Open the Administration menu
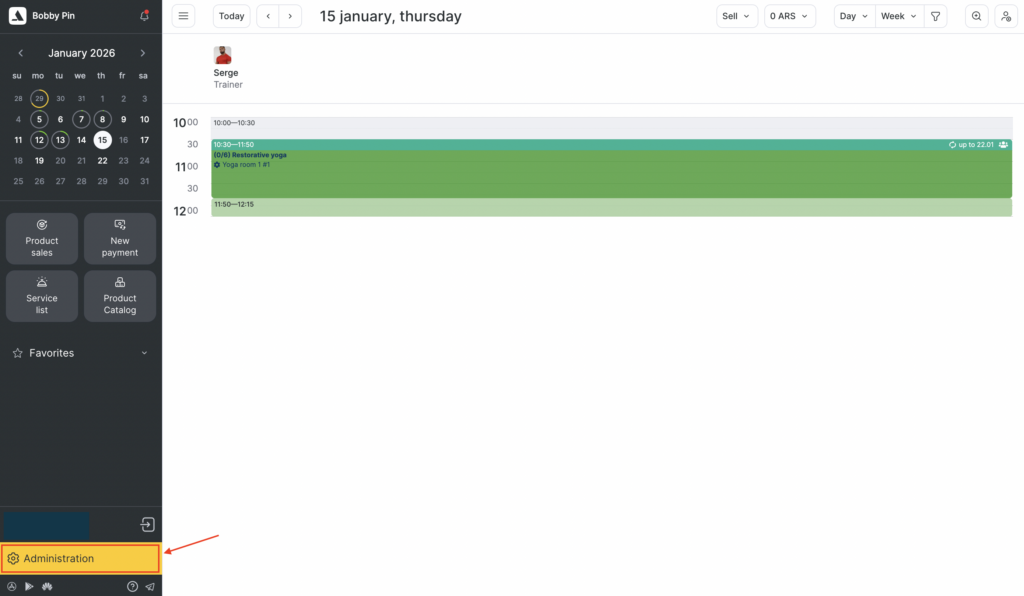Screen dimensions: 1024x596 [x=80, y=559]
